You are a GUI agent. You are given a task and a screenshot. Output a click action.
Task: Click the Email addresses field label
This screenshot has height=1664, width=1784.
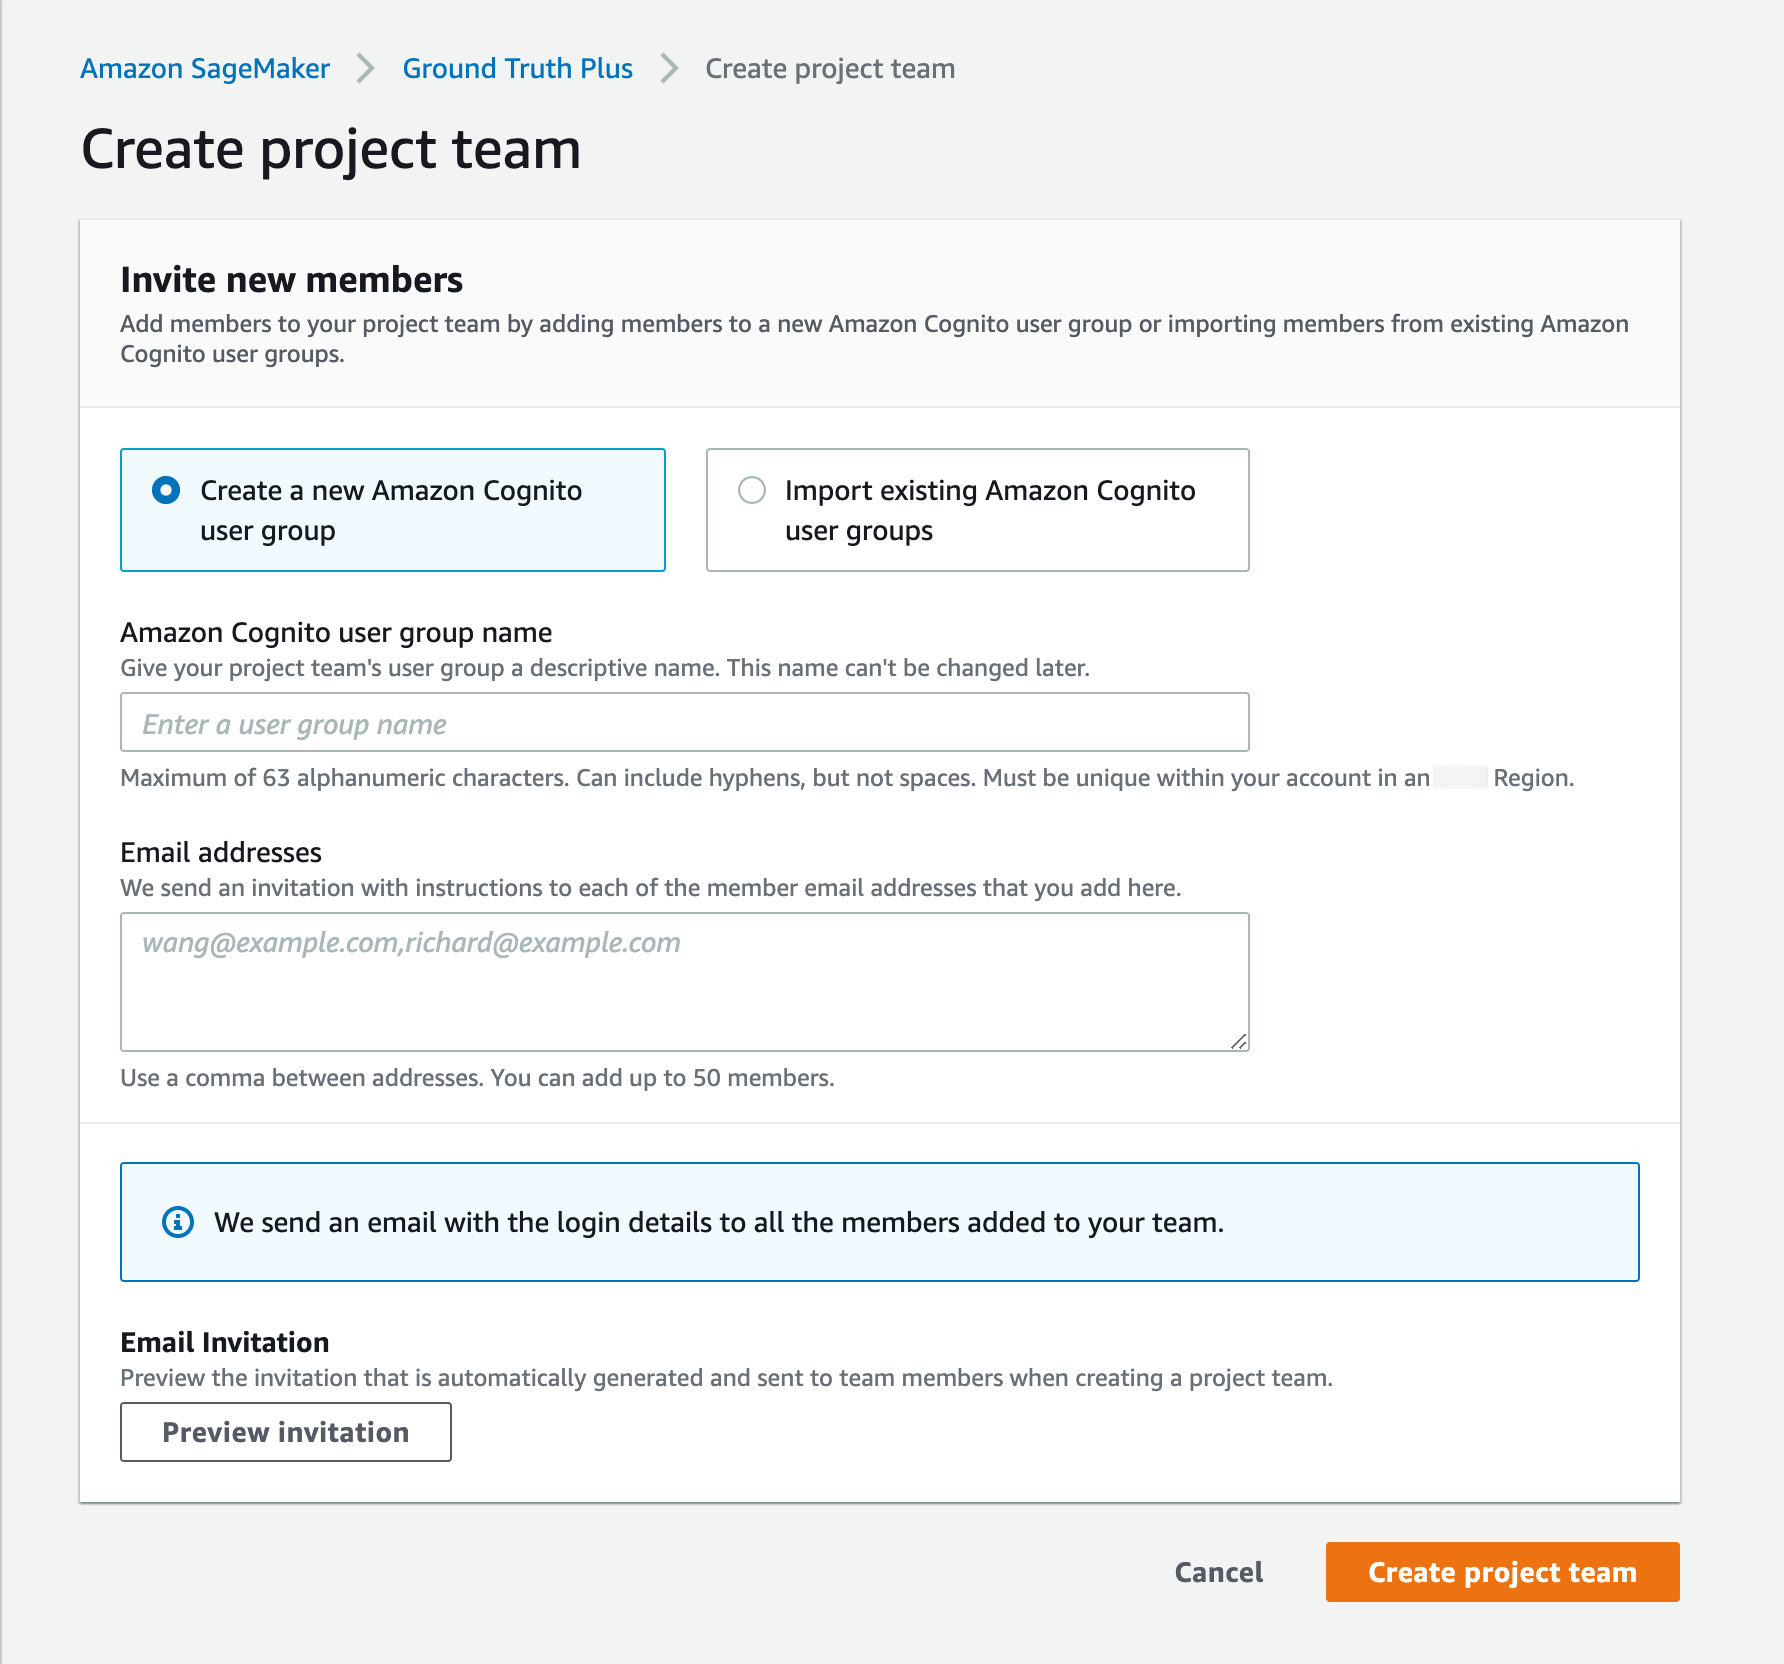point(221,853)
